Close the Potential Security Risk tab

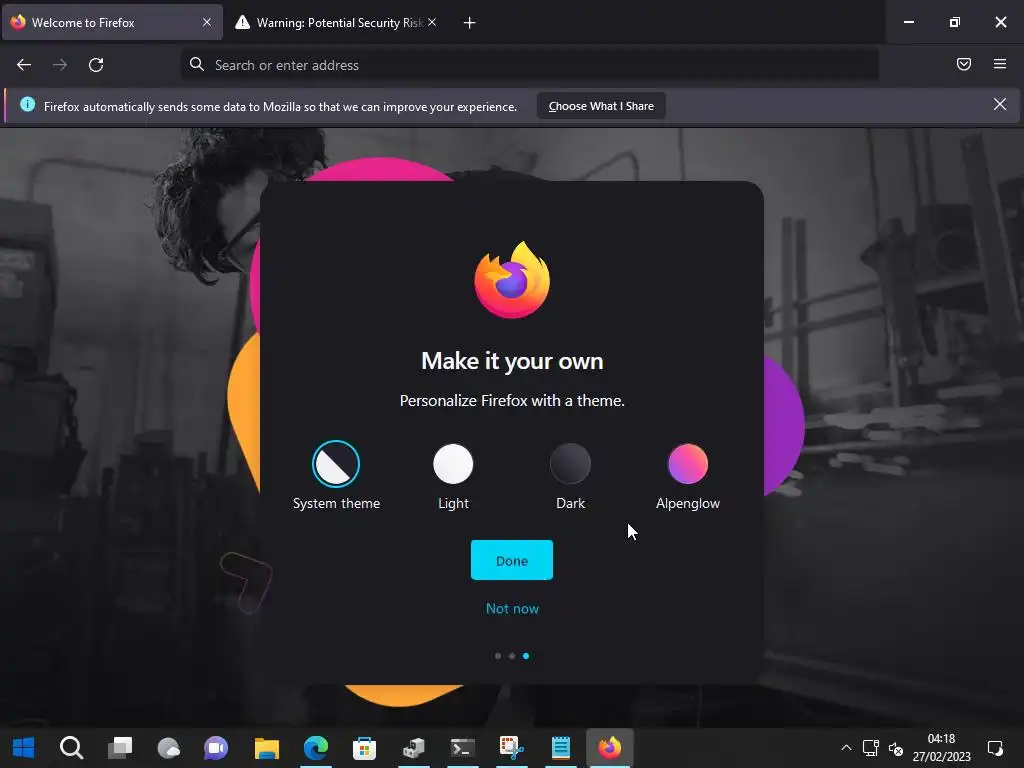[x=432, y=22]
